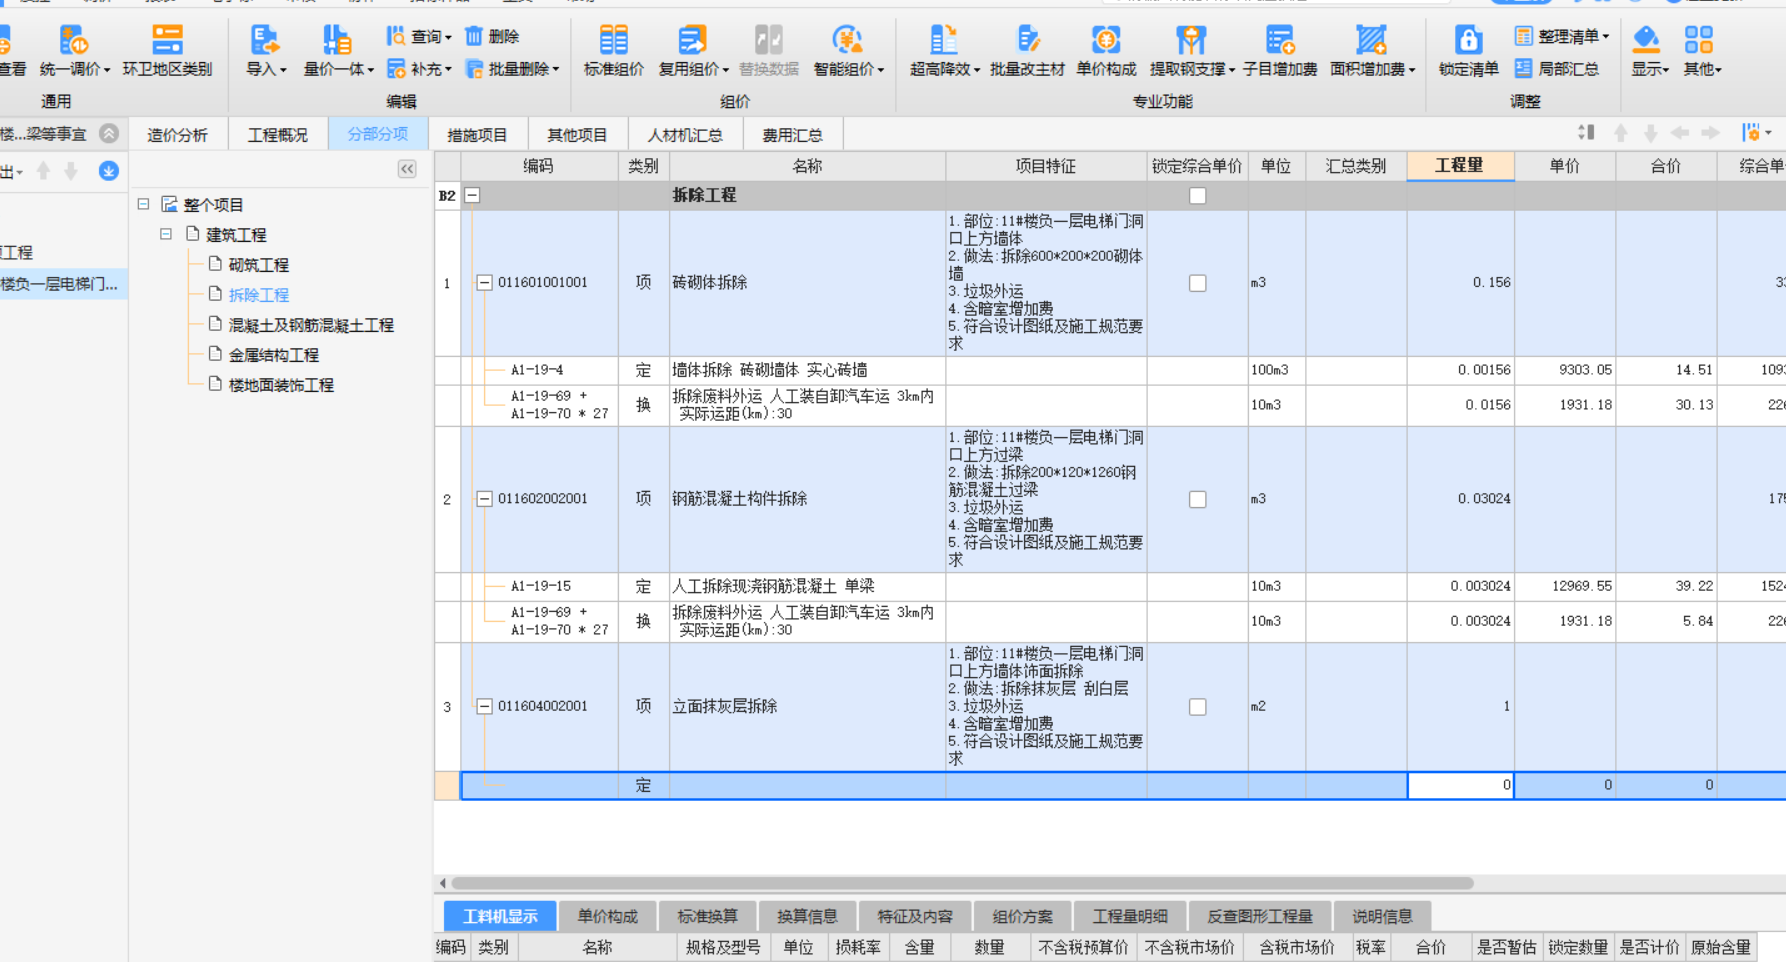Click the 统一调价 toolbar icon
Viewport: 1786px width, 962px height.
pyautogui.click(x=74, y=41)
